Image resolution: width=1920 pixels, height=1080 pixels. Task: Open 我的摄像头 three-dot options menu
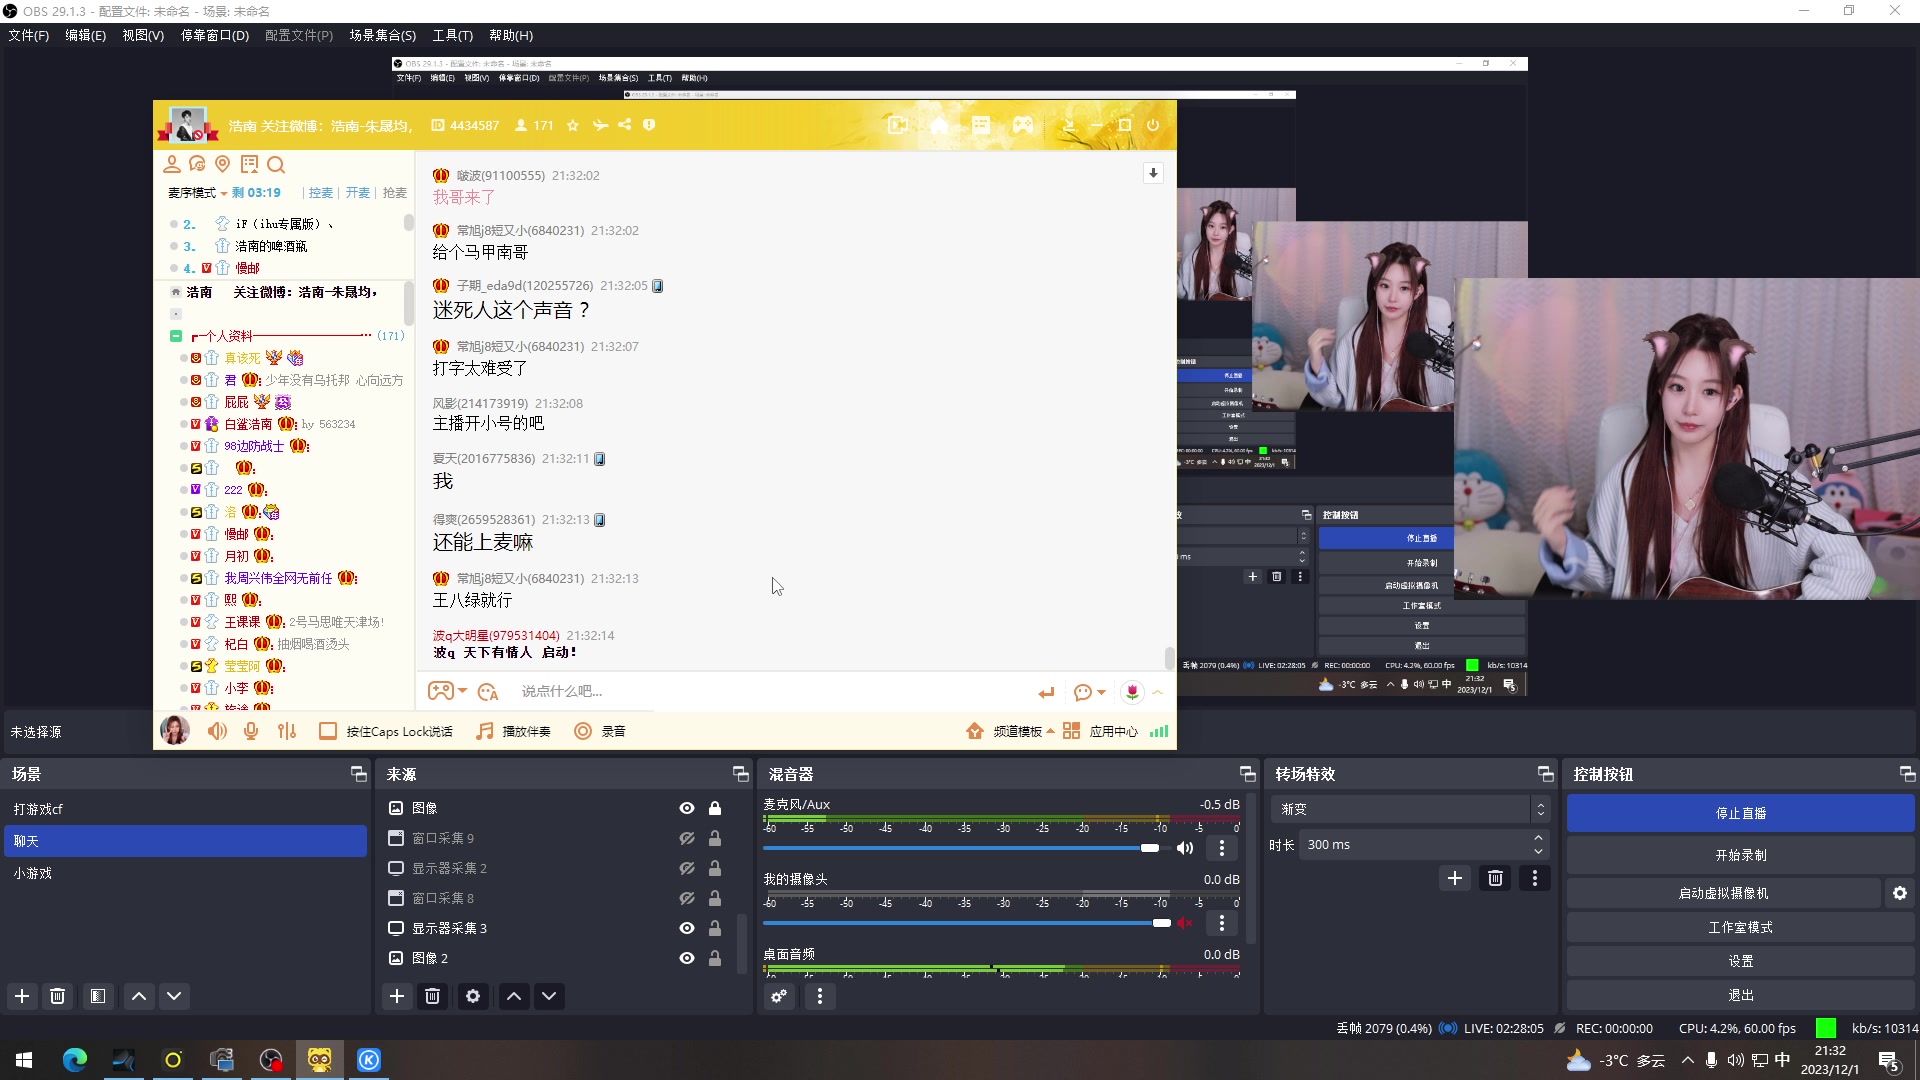1221,923
